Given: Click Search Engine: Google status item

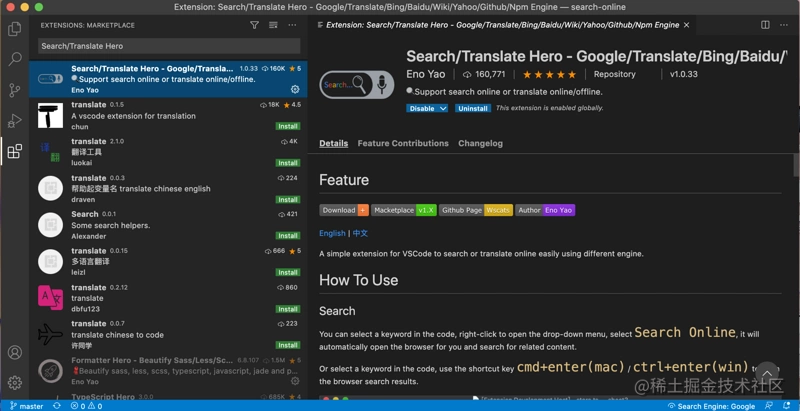Looking at the screenshot, I should (711, 406).
